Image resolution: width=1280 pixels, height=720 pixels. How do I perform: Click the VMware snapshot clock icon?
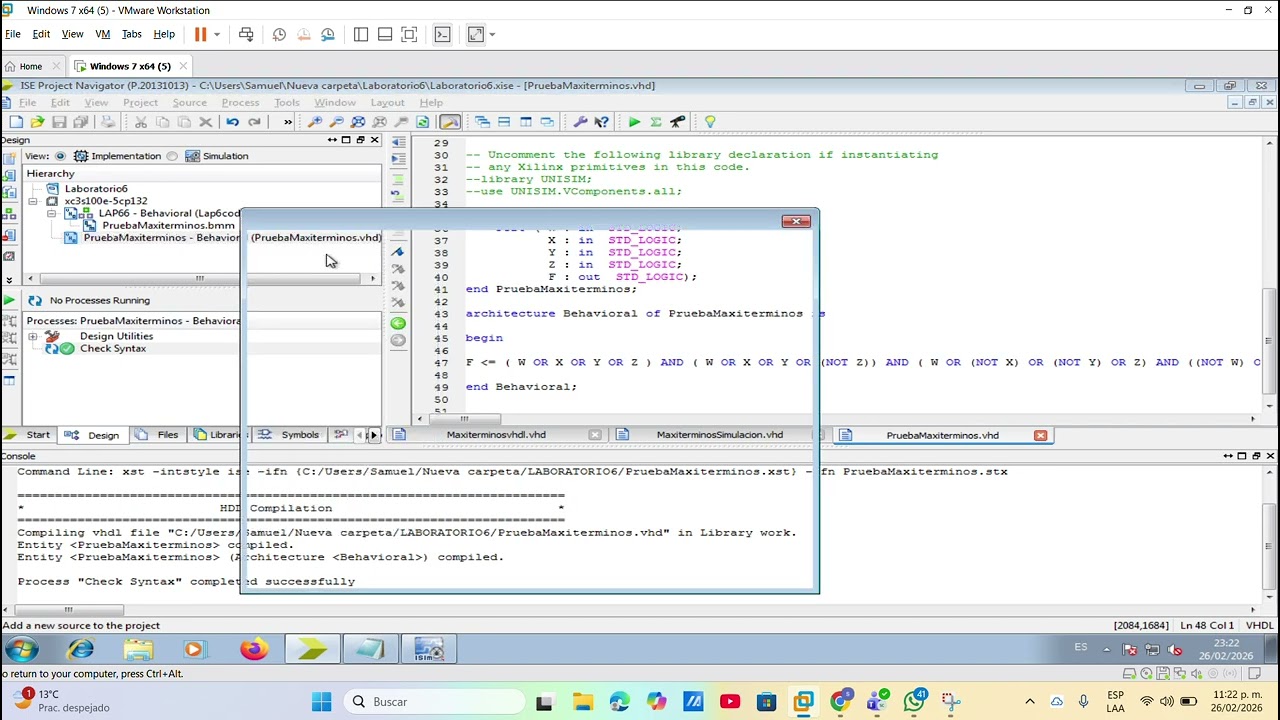(279, 34)
